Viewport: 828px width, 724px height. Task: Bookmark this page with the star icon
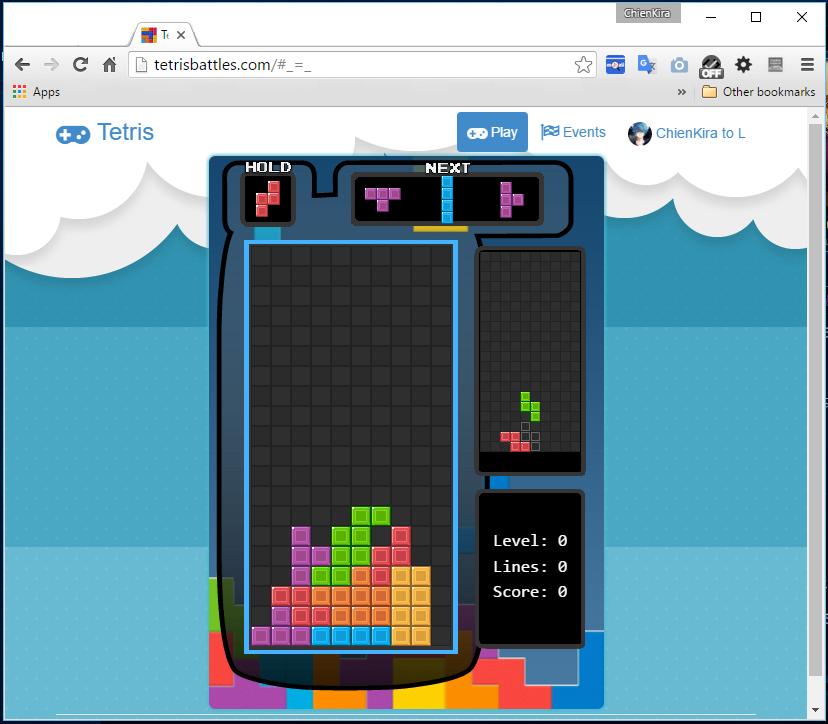coord(583,64)
